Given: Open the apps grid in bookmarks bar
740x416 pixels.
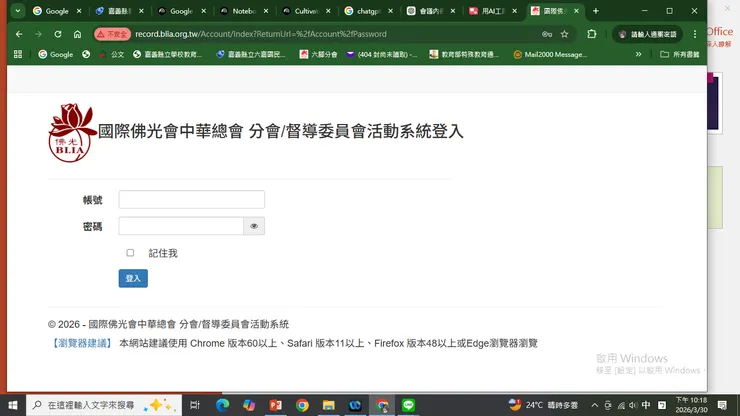Looking at the screenshot, I should pos(18,54).
